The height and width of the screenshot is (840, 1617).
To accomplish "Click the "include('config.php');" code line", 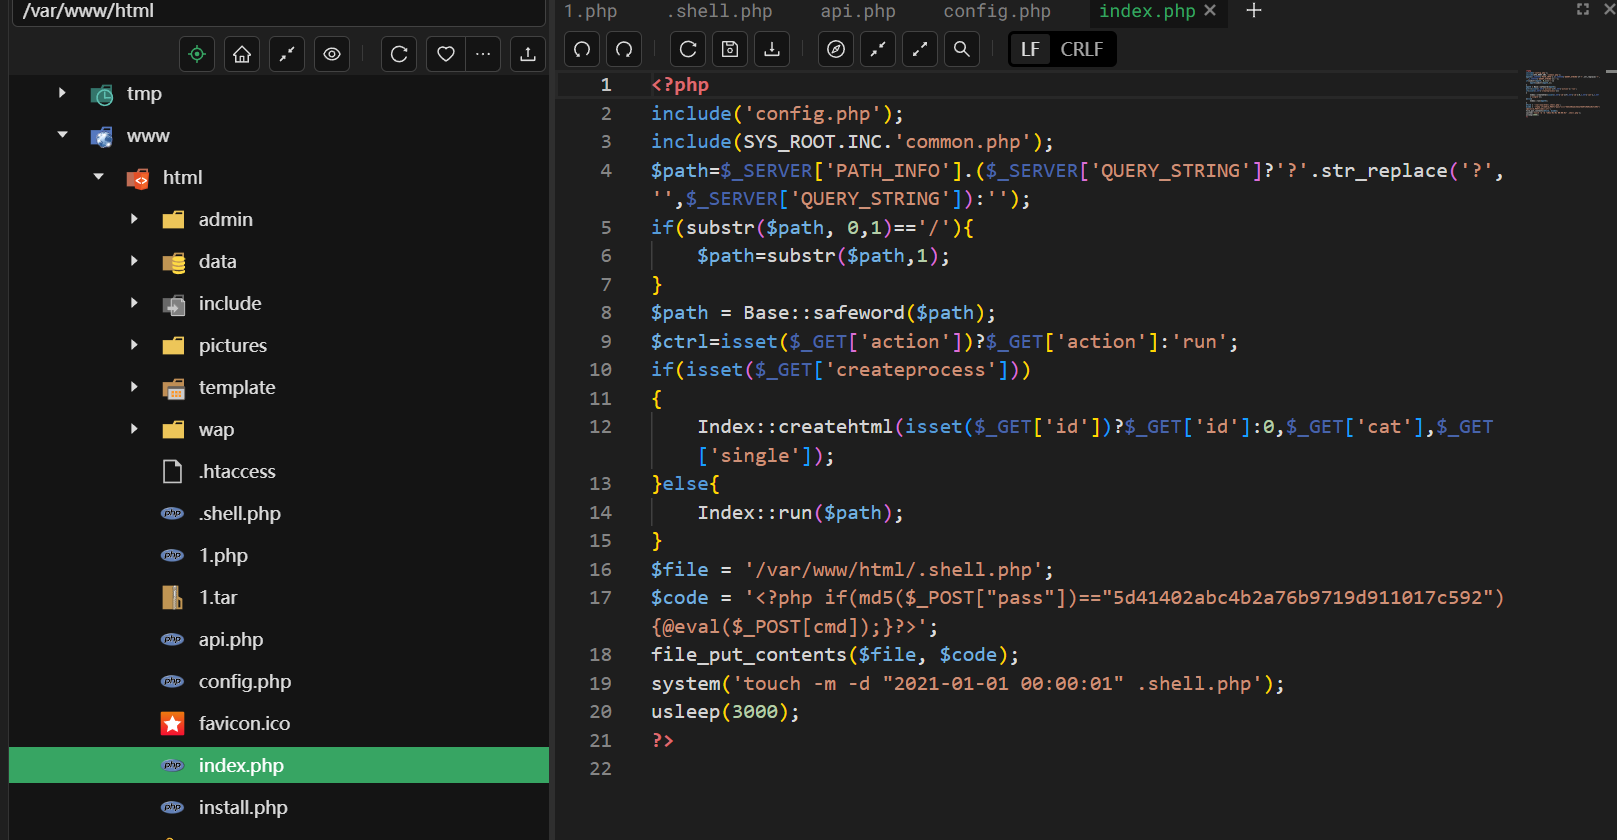I will coord(777,114).
